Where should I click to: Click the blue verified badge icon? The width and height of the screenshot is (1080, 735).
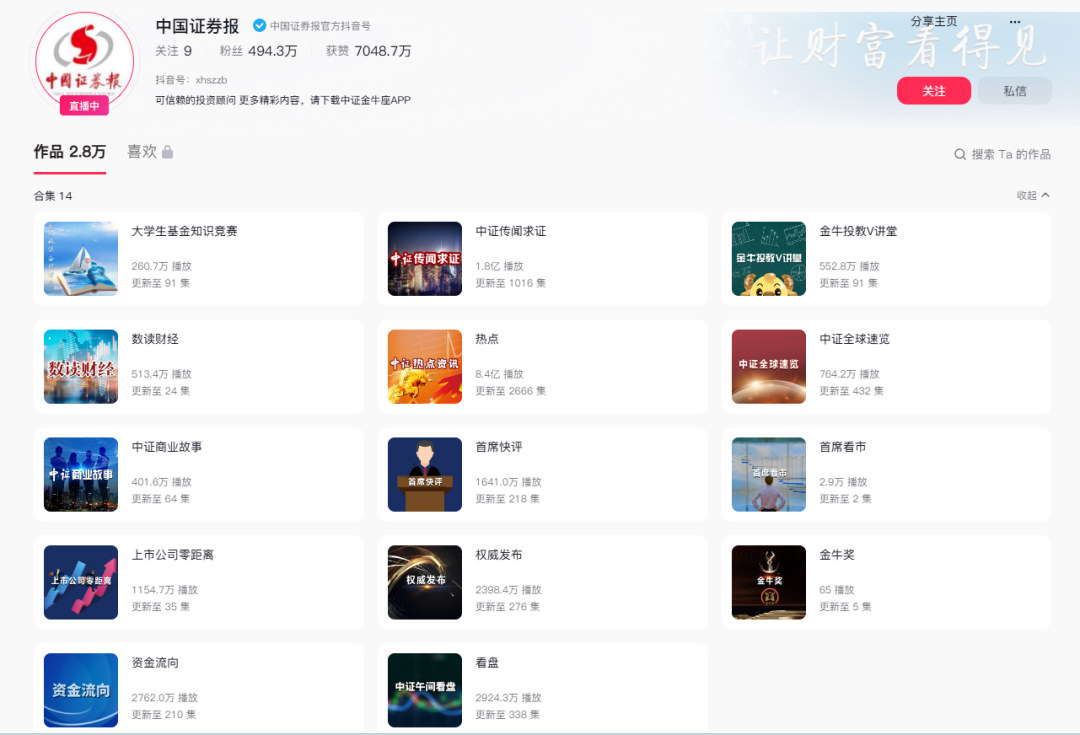(259, 26)
